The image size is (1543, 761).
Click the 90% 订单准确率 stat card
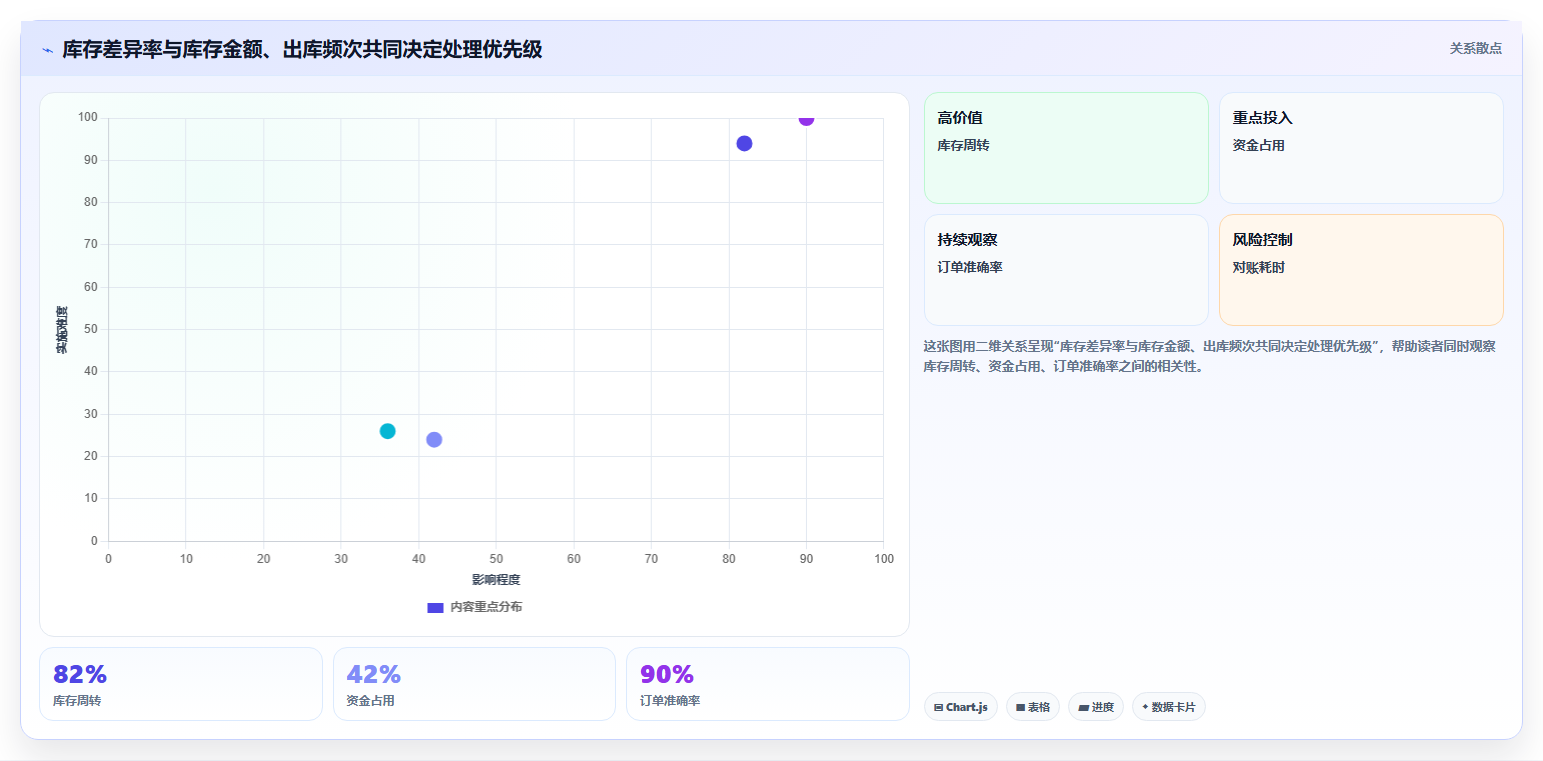click(x=767, y=684)
